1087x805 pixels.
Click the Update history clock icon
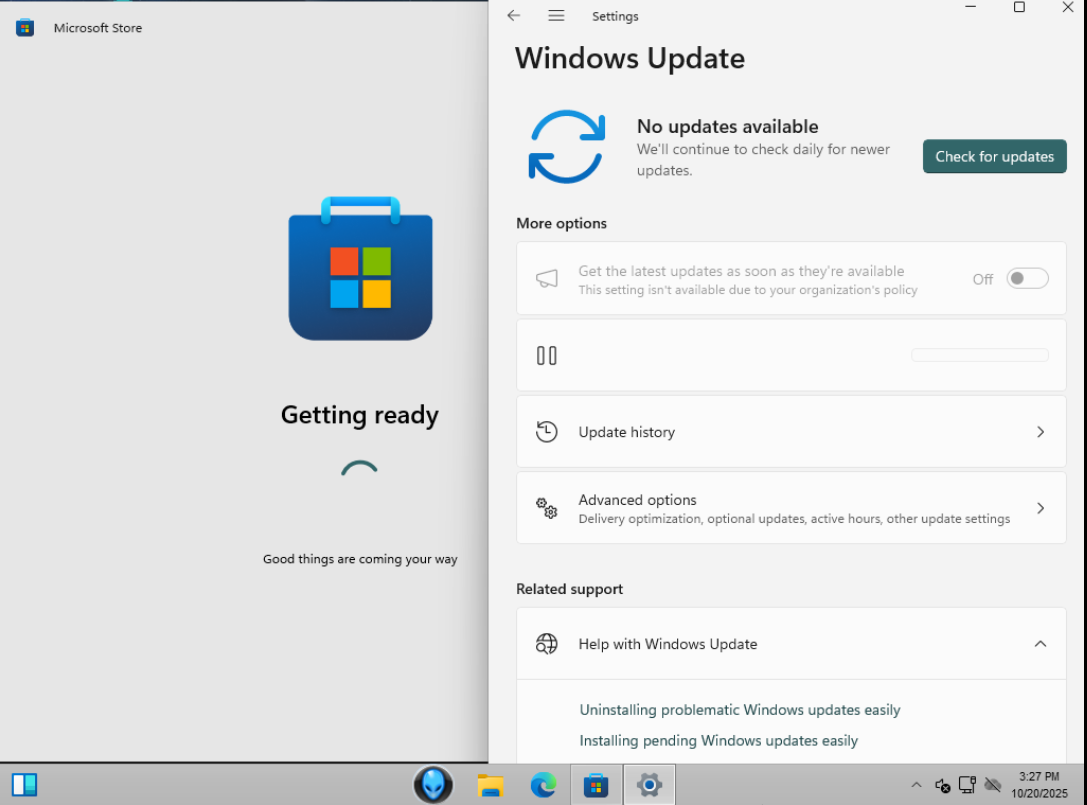click(x=546, y=432)
